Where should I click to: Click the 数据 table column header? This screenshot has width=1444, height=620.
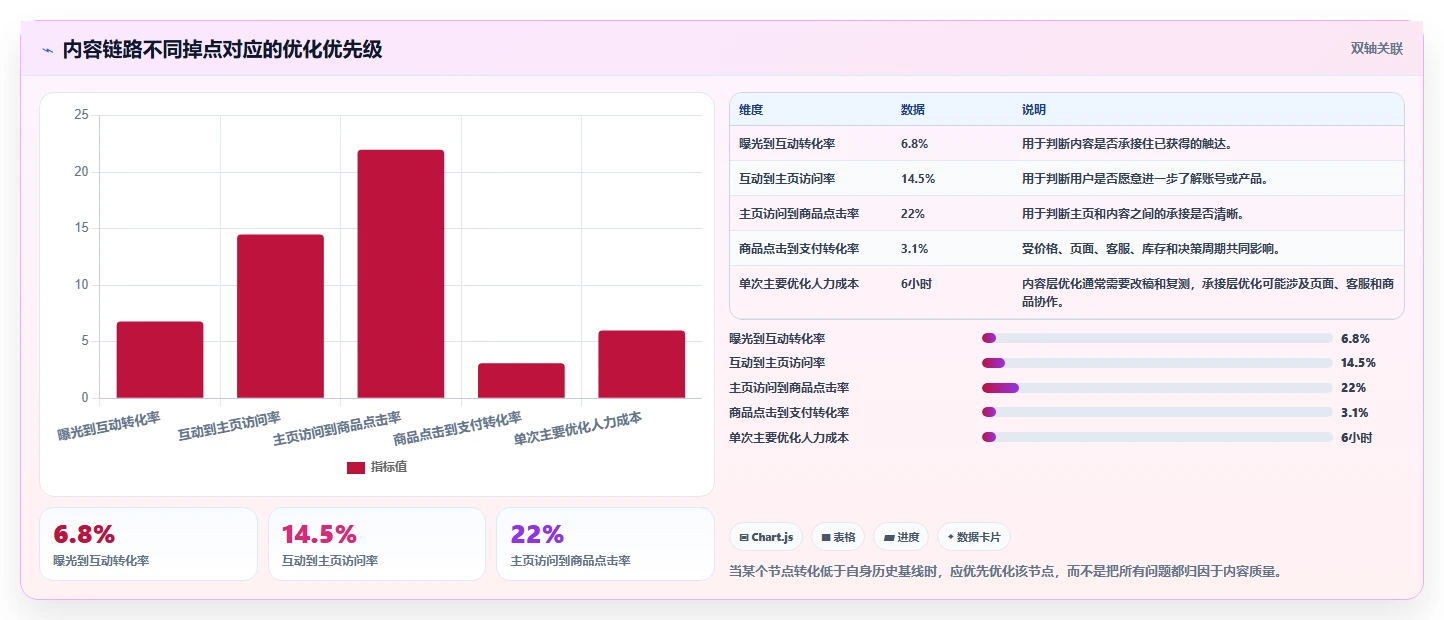(913, 110)
